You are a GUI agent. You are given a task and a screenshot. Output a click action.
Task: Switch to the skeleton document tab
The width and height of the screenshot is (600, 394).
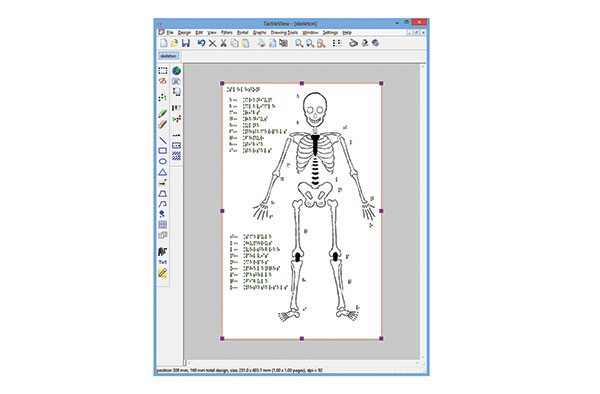(x=168, y=56)
